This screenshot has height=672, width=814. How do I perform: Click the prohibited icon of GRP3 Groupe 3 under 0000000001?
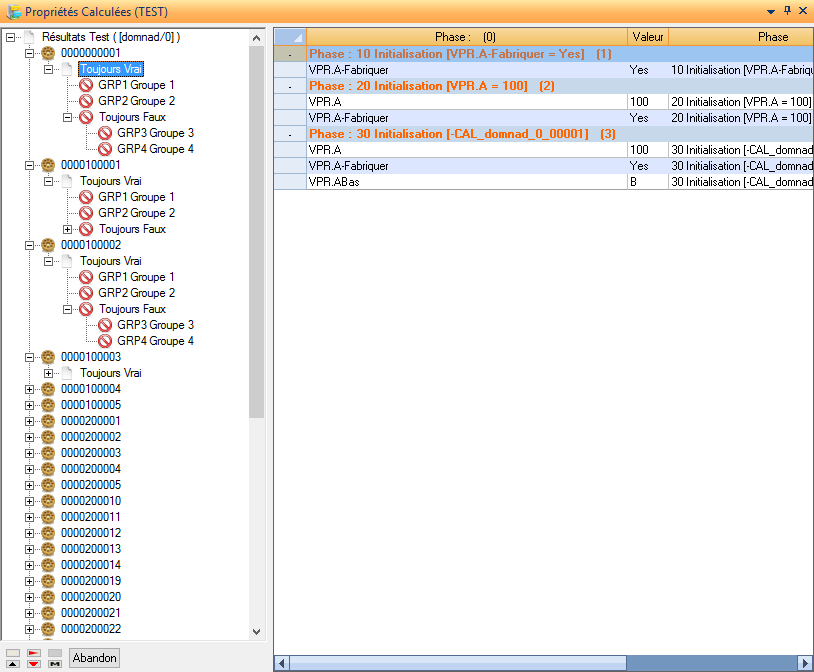pyautogui.click(x=105, y=133)
